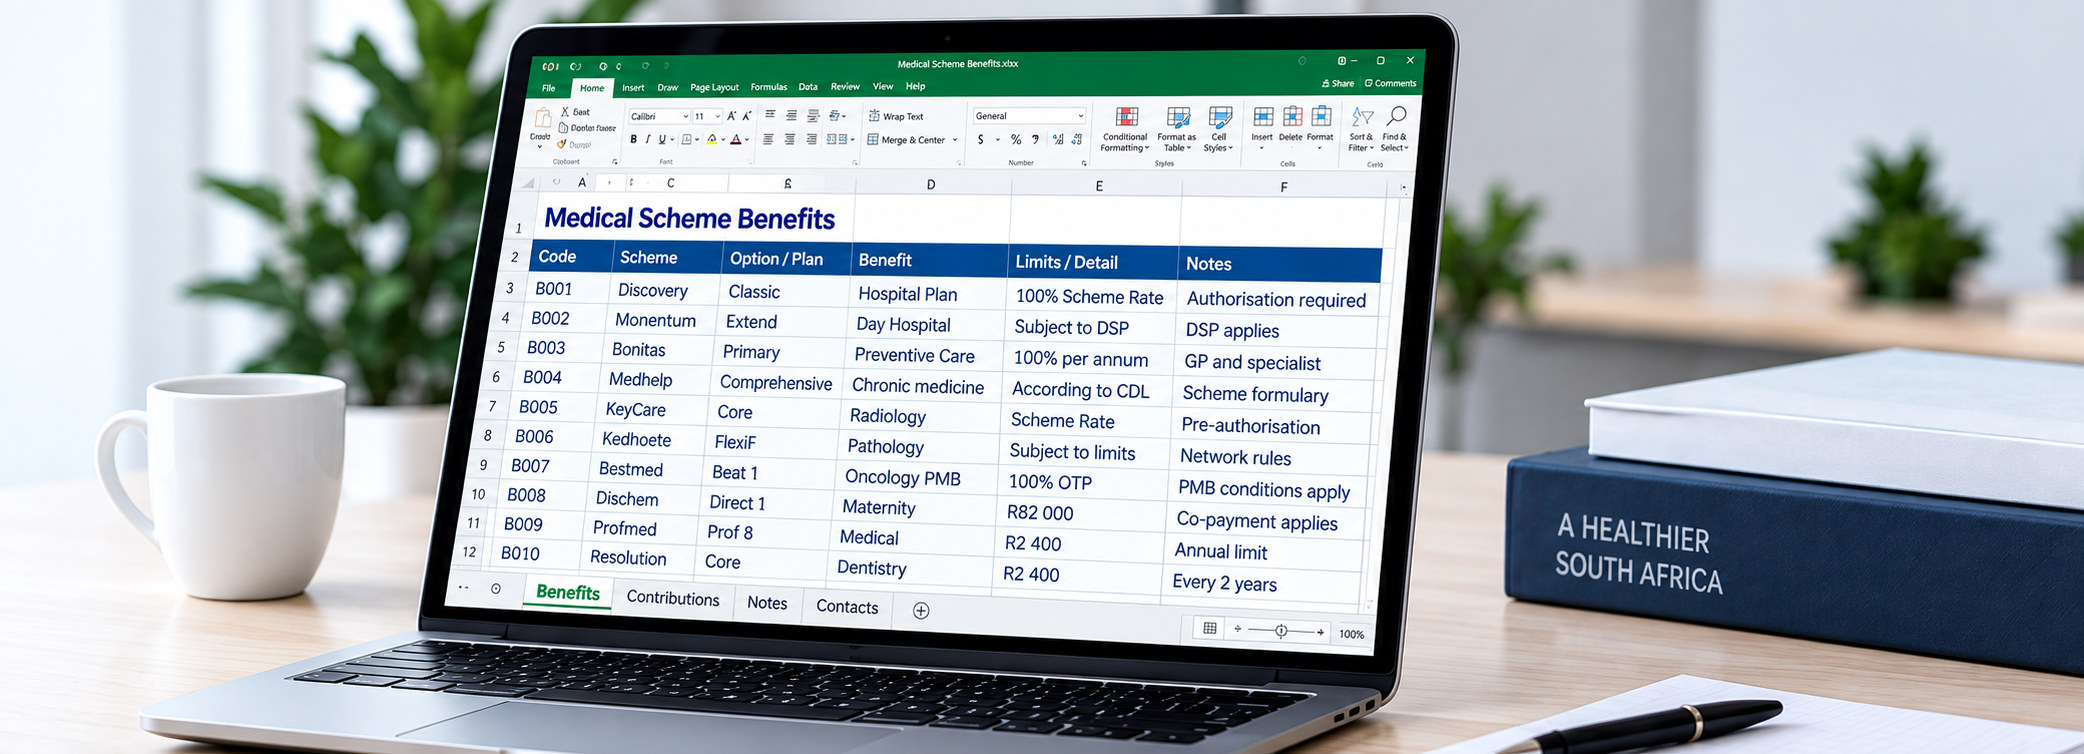Click the 100% zoom level
The height and width of the screenshot is (754, 2084).
pyautogui.click(x=1351, y=634)
